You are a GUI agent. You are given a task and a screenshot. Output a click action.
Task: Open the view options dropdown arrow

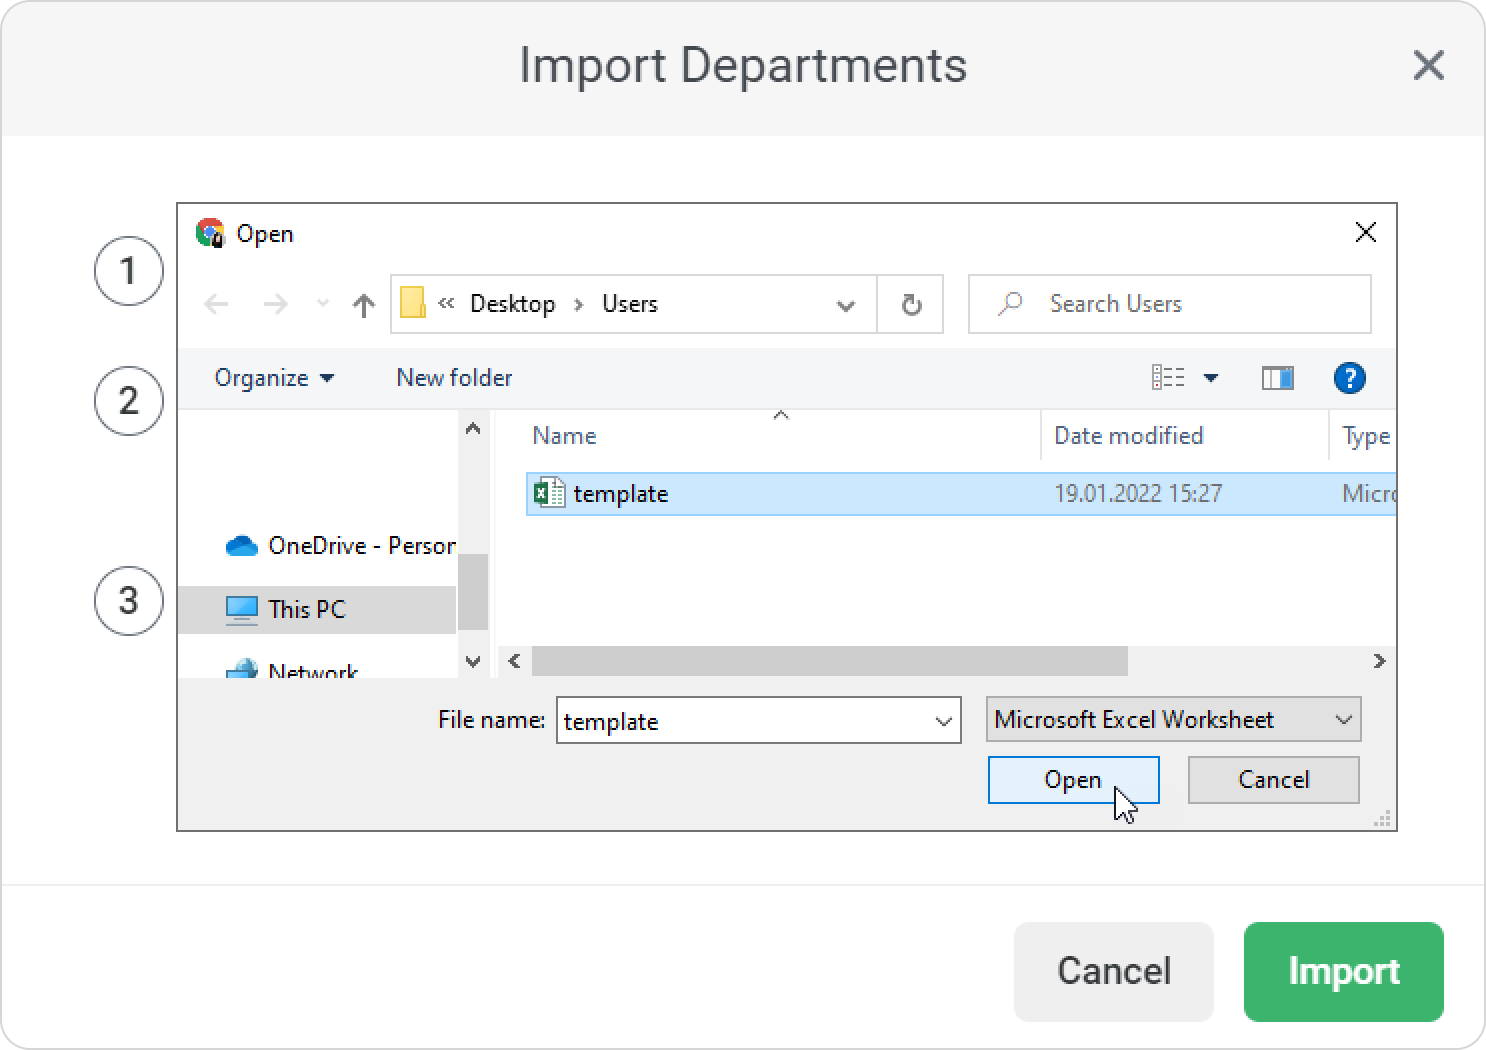tap(1211, 378)
